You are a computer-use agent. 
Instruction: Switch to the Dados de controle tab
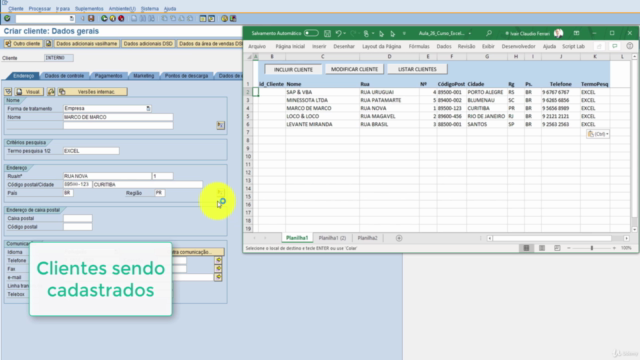click(64, 76)
